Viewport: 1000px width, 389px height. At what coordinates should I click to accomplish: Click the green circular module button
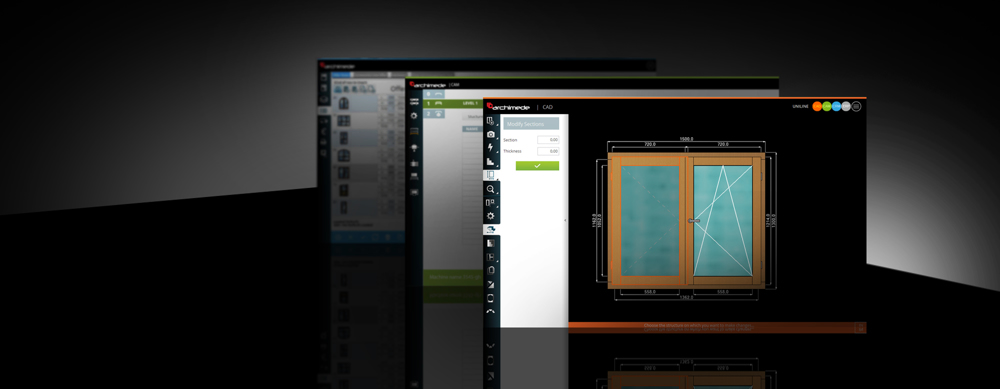(827, 106)
